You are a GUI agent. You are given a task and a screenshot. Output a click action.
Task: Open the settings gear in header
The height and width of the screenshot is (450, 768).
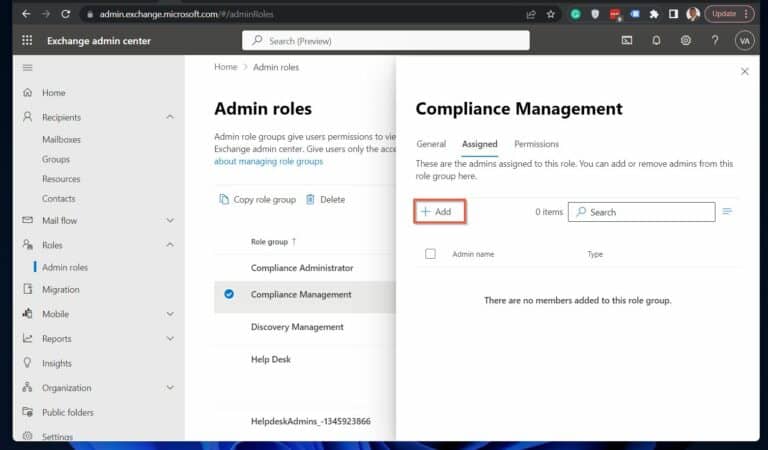(686, 41)
